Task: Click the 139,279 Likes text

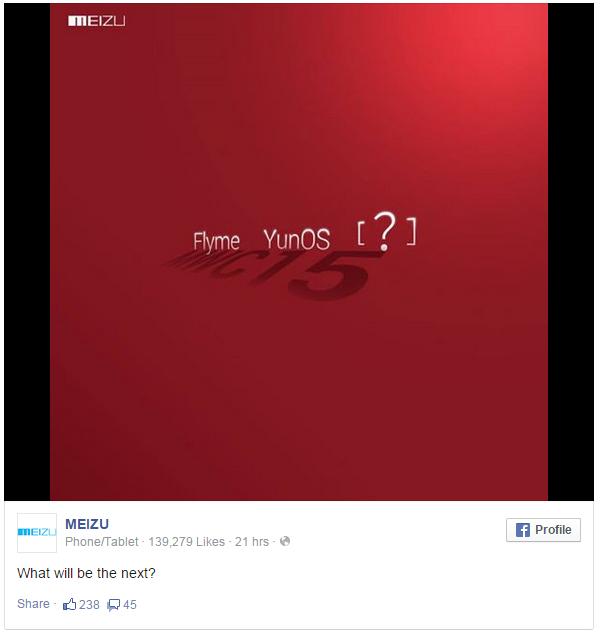Action: [x=186, y=541]
